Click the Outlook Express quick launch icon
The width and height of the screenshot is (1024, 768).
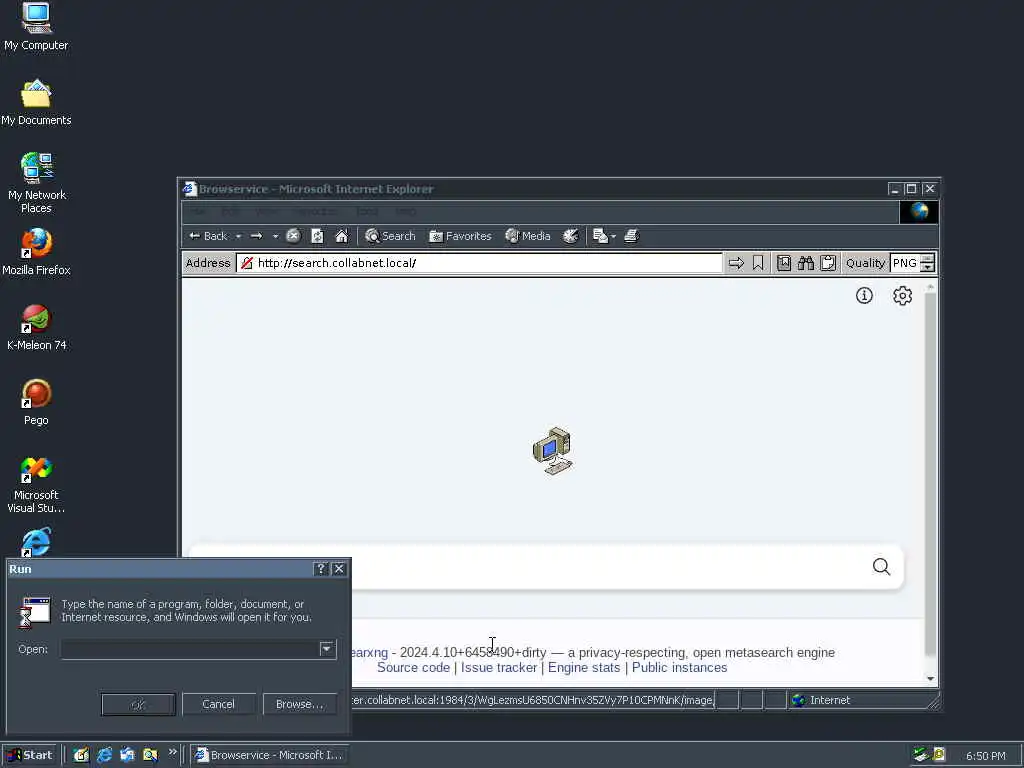click(127, 755)
